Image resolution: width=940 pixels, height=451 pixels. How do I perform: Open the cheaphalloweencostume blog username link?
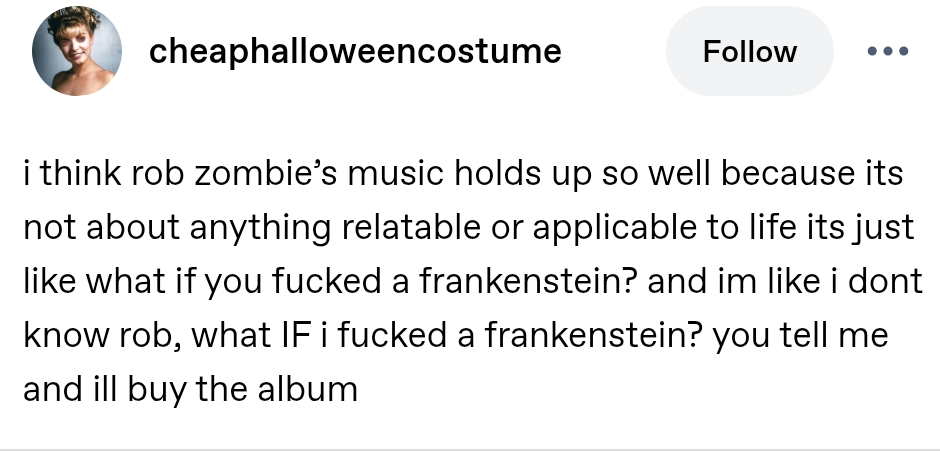pos(355,51)
